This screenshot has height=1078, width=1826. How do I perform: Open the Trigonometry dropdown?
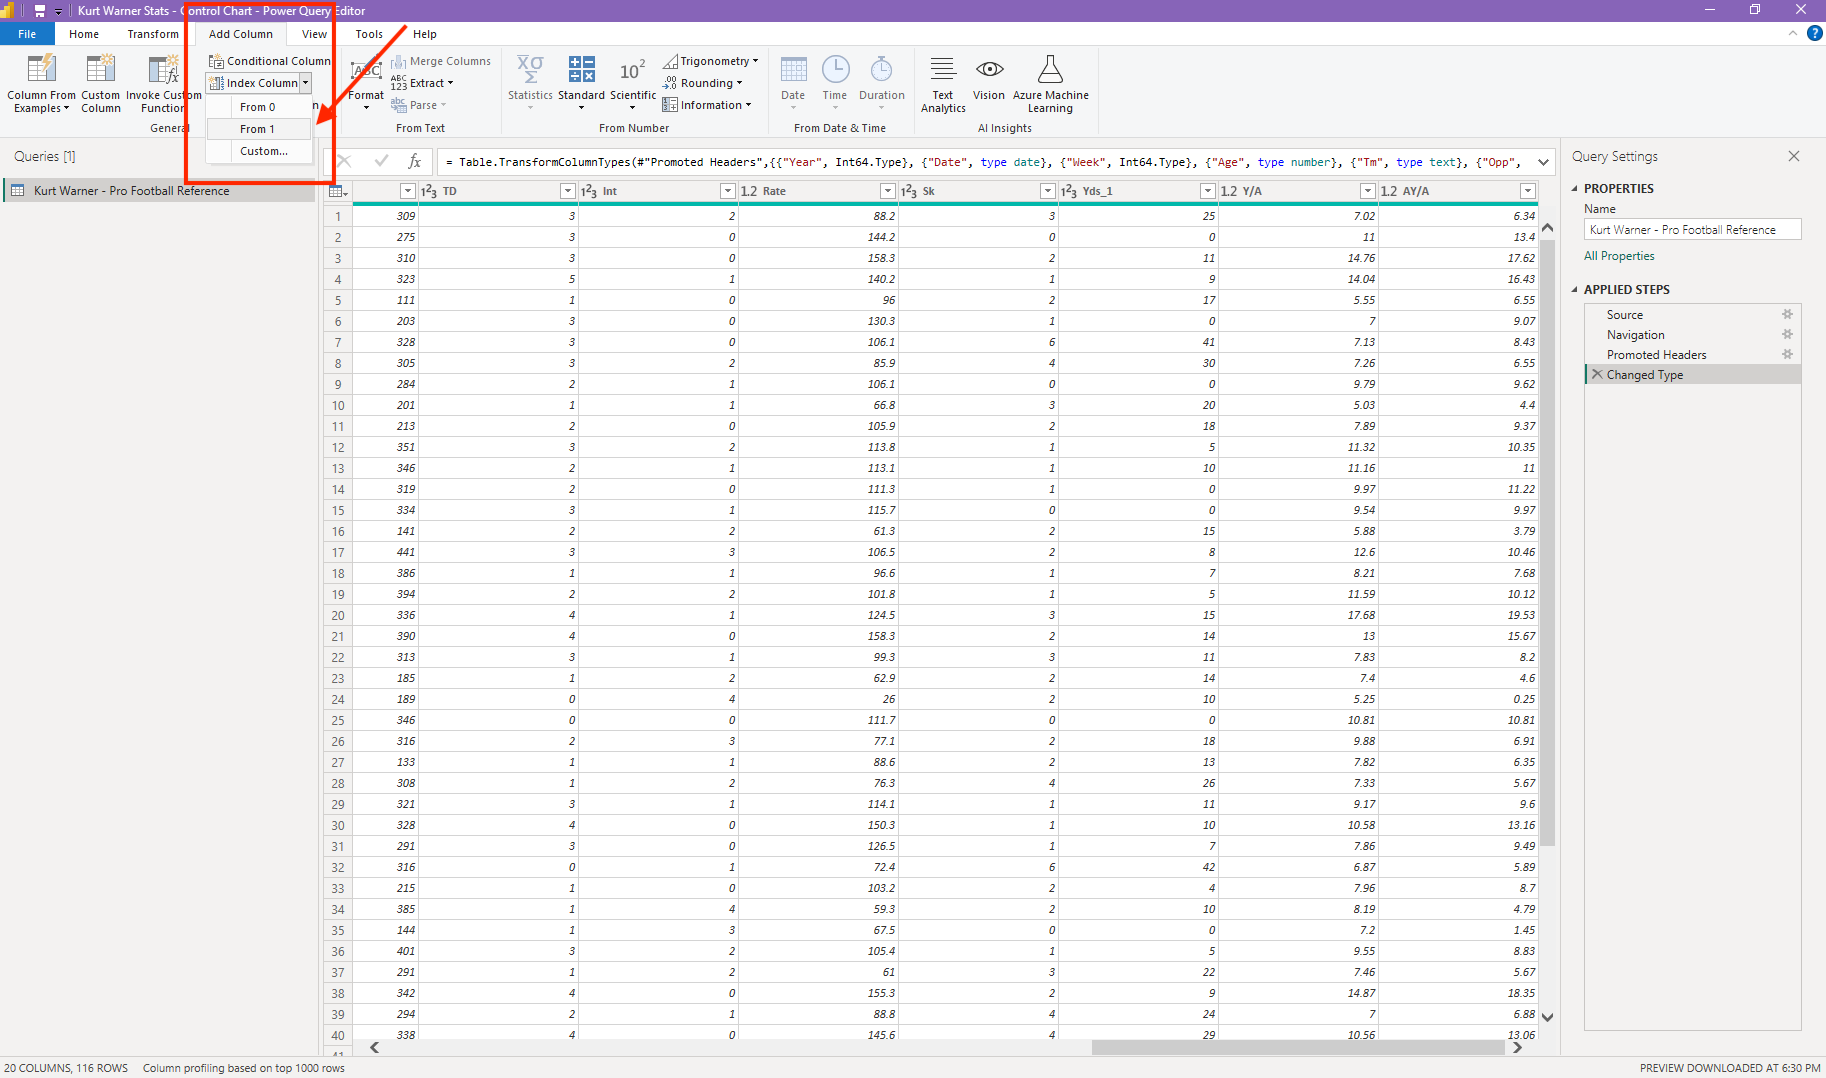click(x=711, y=61)
